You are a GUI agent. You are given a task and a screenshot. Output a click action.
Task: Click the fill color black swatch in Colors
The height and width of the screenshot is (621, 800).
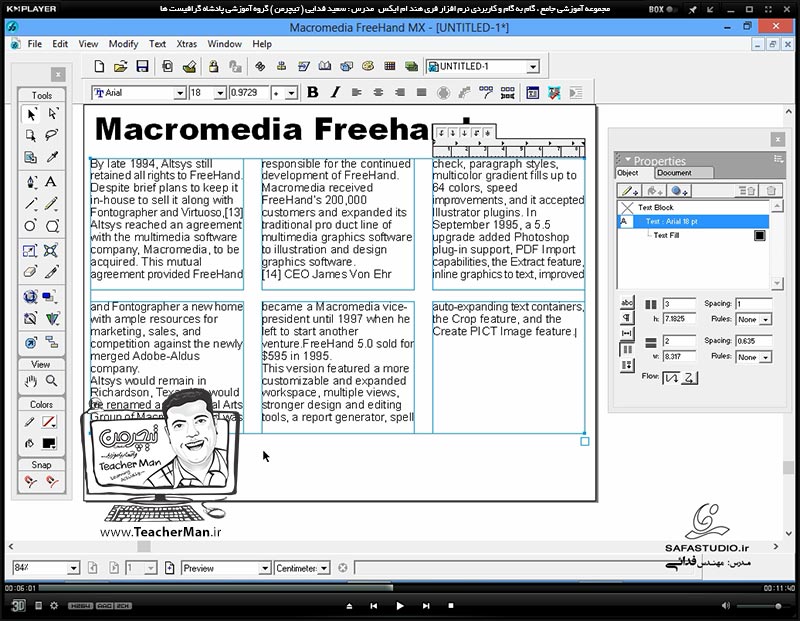49,443
